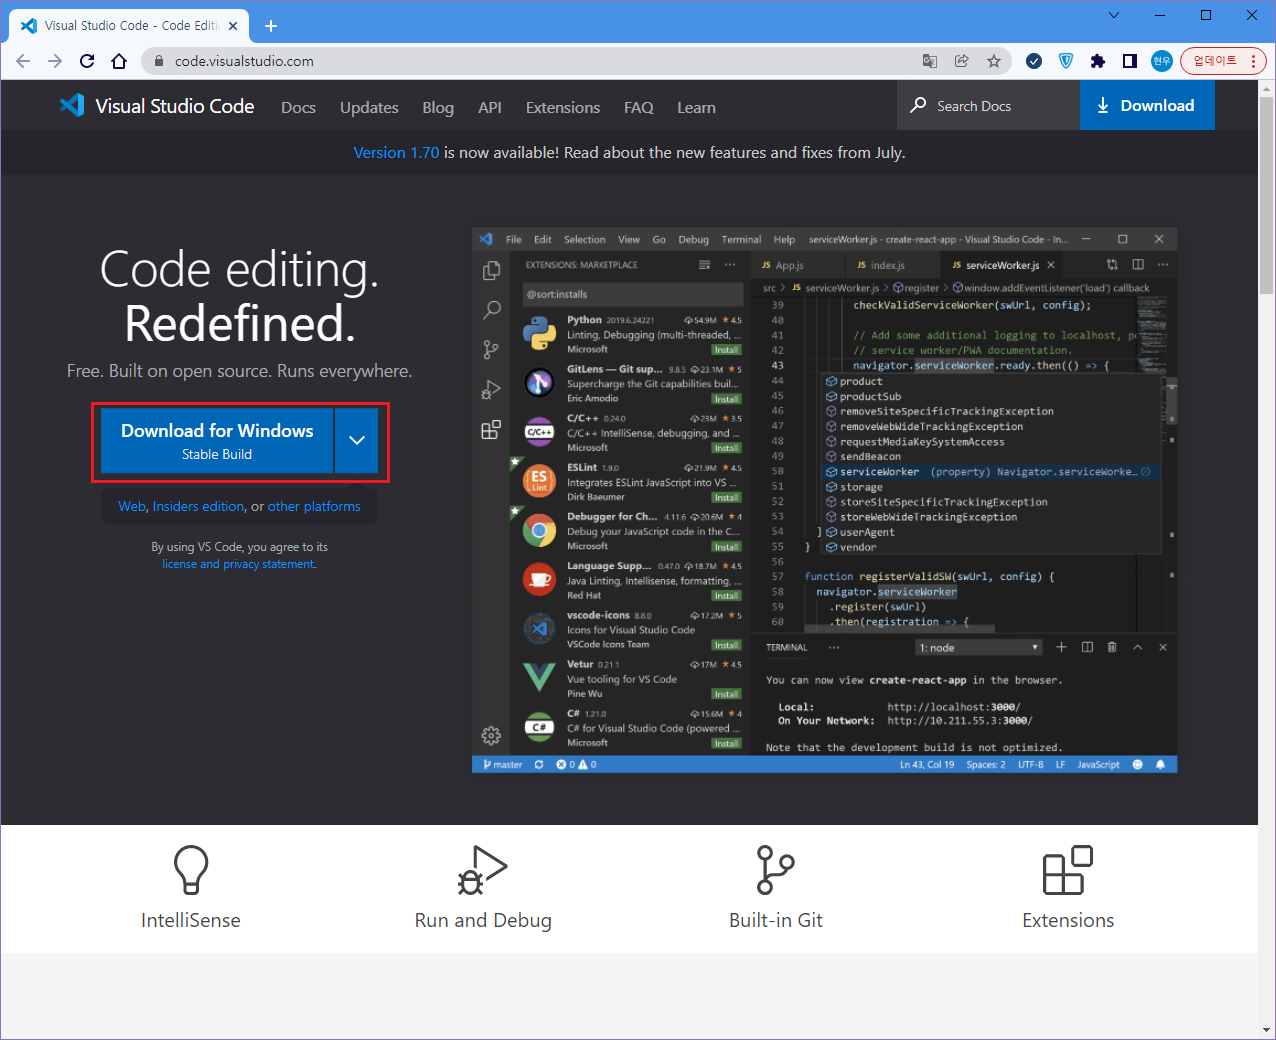Click the Built-in Git label
Viewport: 1276px width, 1040px height.
(775, 920)
